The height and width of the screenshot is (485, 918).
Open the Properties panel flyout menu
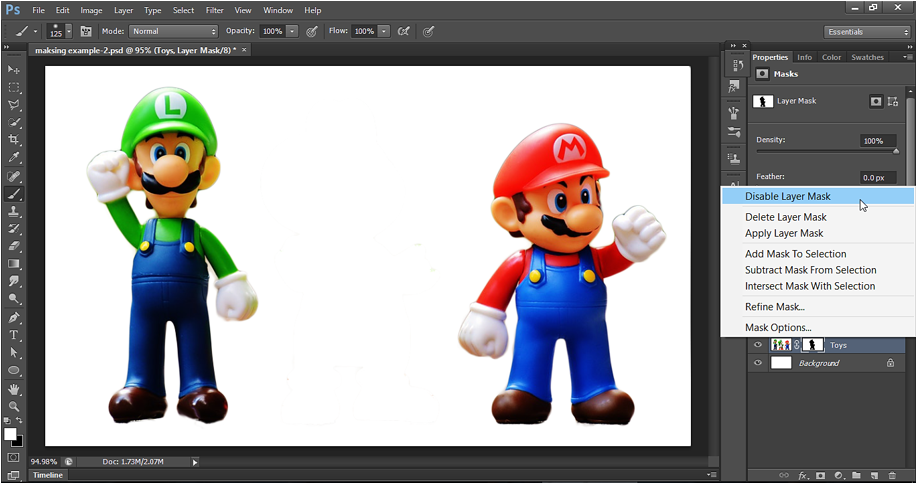pyautogui.click(x=907, y=57)
